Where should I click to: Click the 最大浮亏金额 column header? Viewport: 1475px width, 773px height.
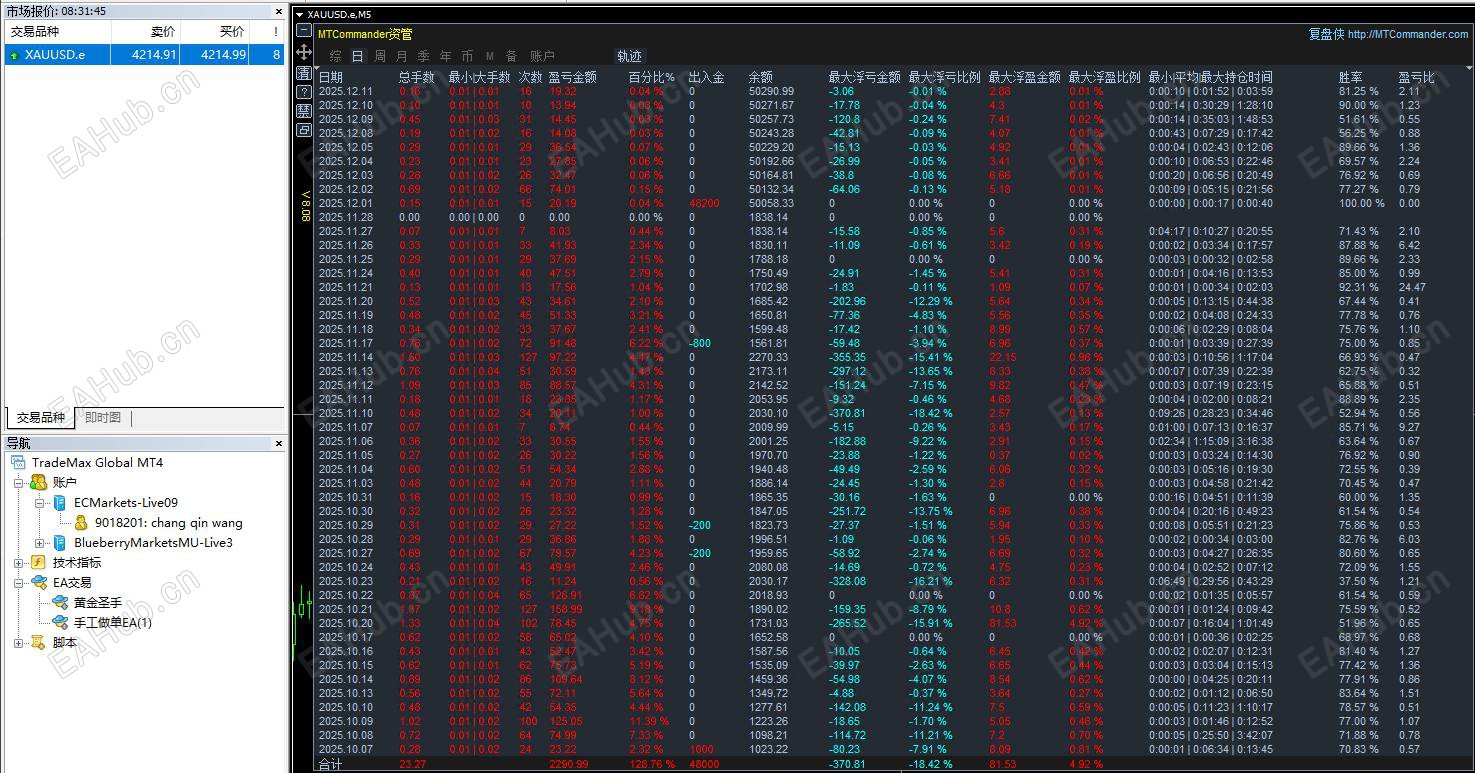tap(865, 77)
